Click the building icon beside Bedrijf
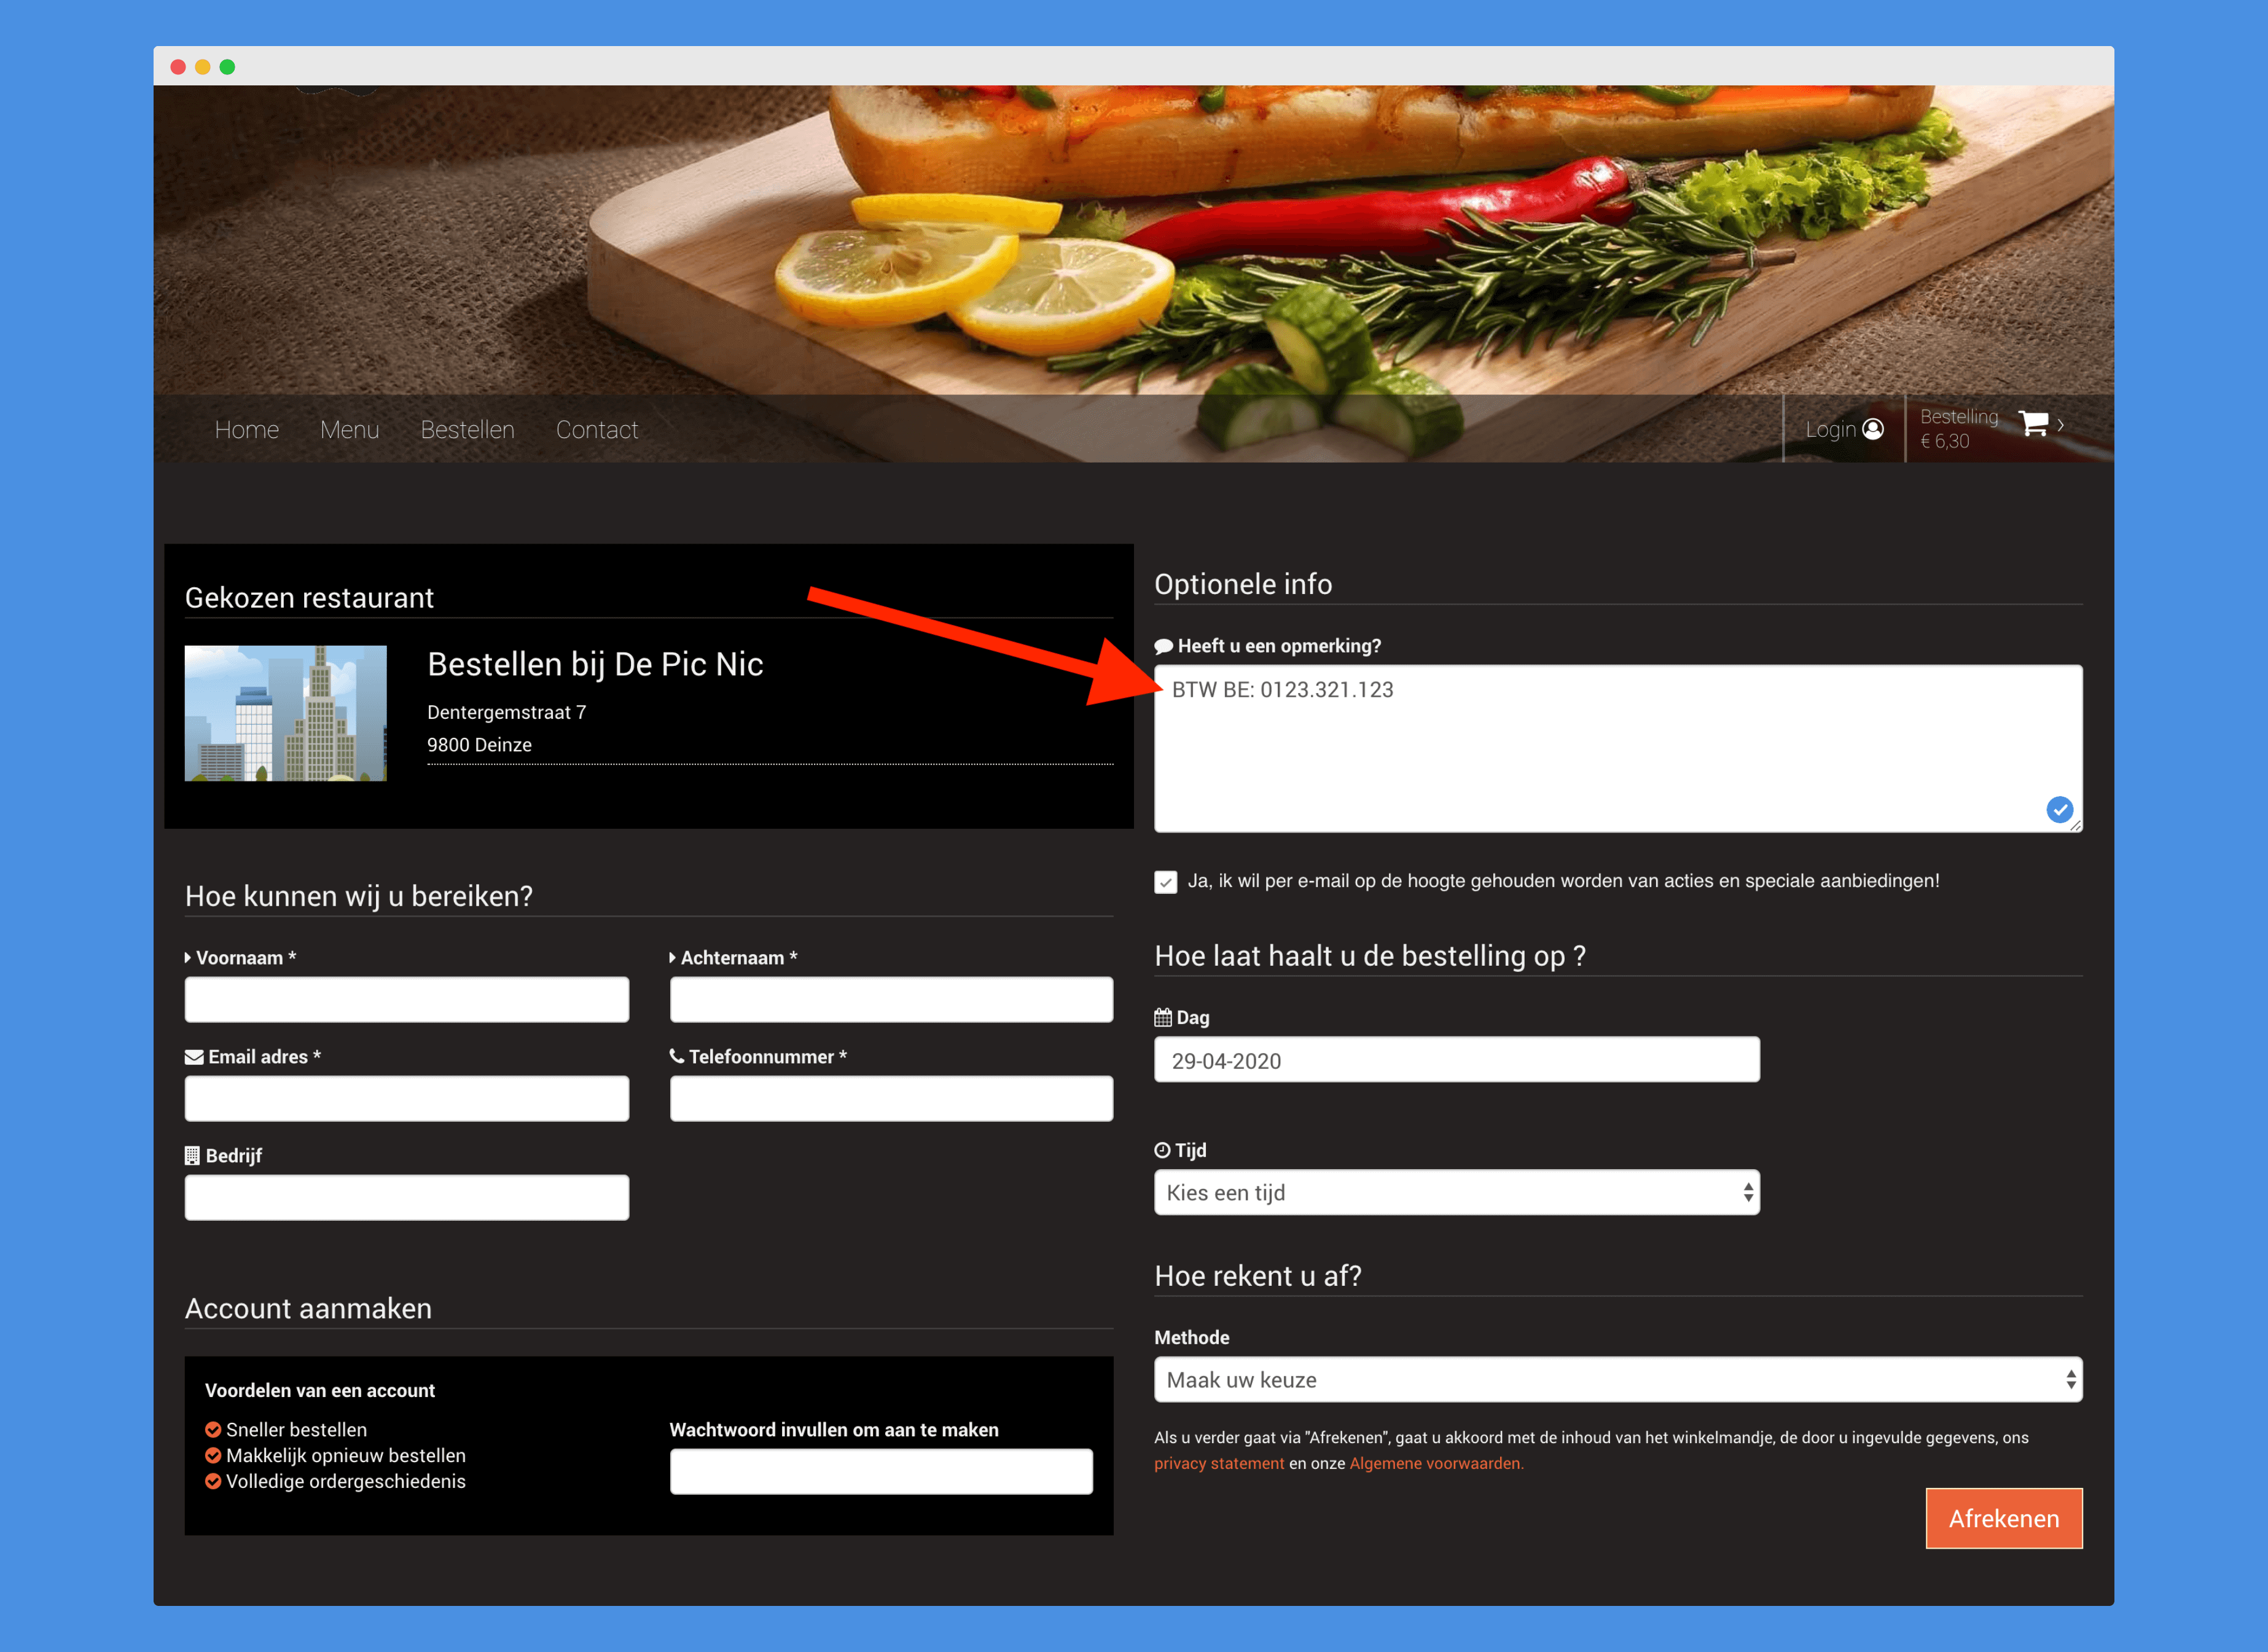 tap(192, 1155)
